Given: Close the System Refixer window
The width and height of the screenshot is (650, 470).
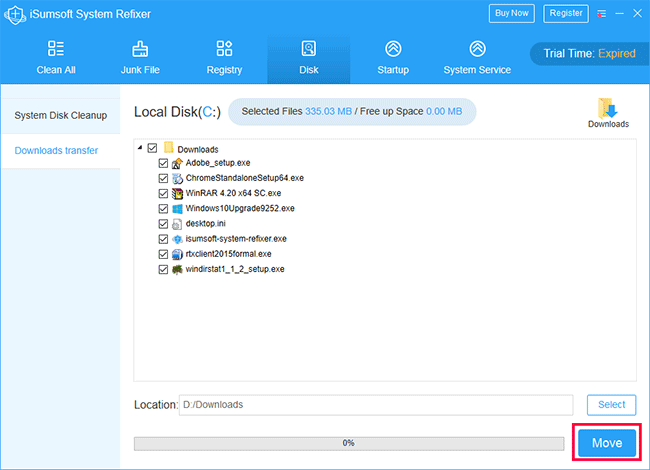Looking at the screenshot, I should pos(638,14).
